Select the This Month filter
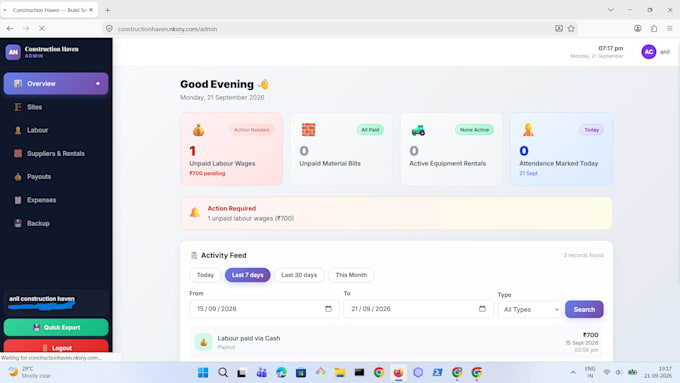 (x=351, y=275)
